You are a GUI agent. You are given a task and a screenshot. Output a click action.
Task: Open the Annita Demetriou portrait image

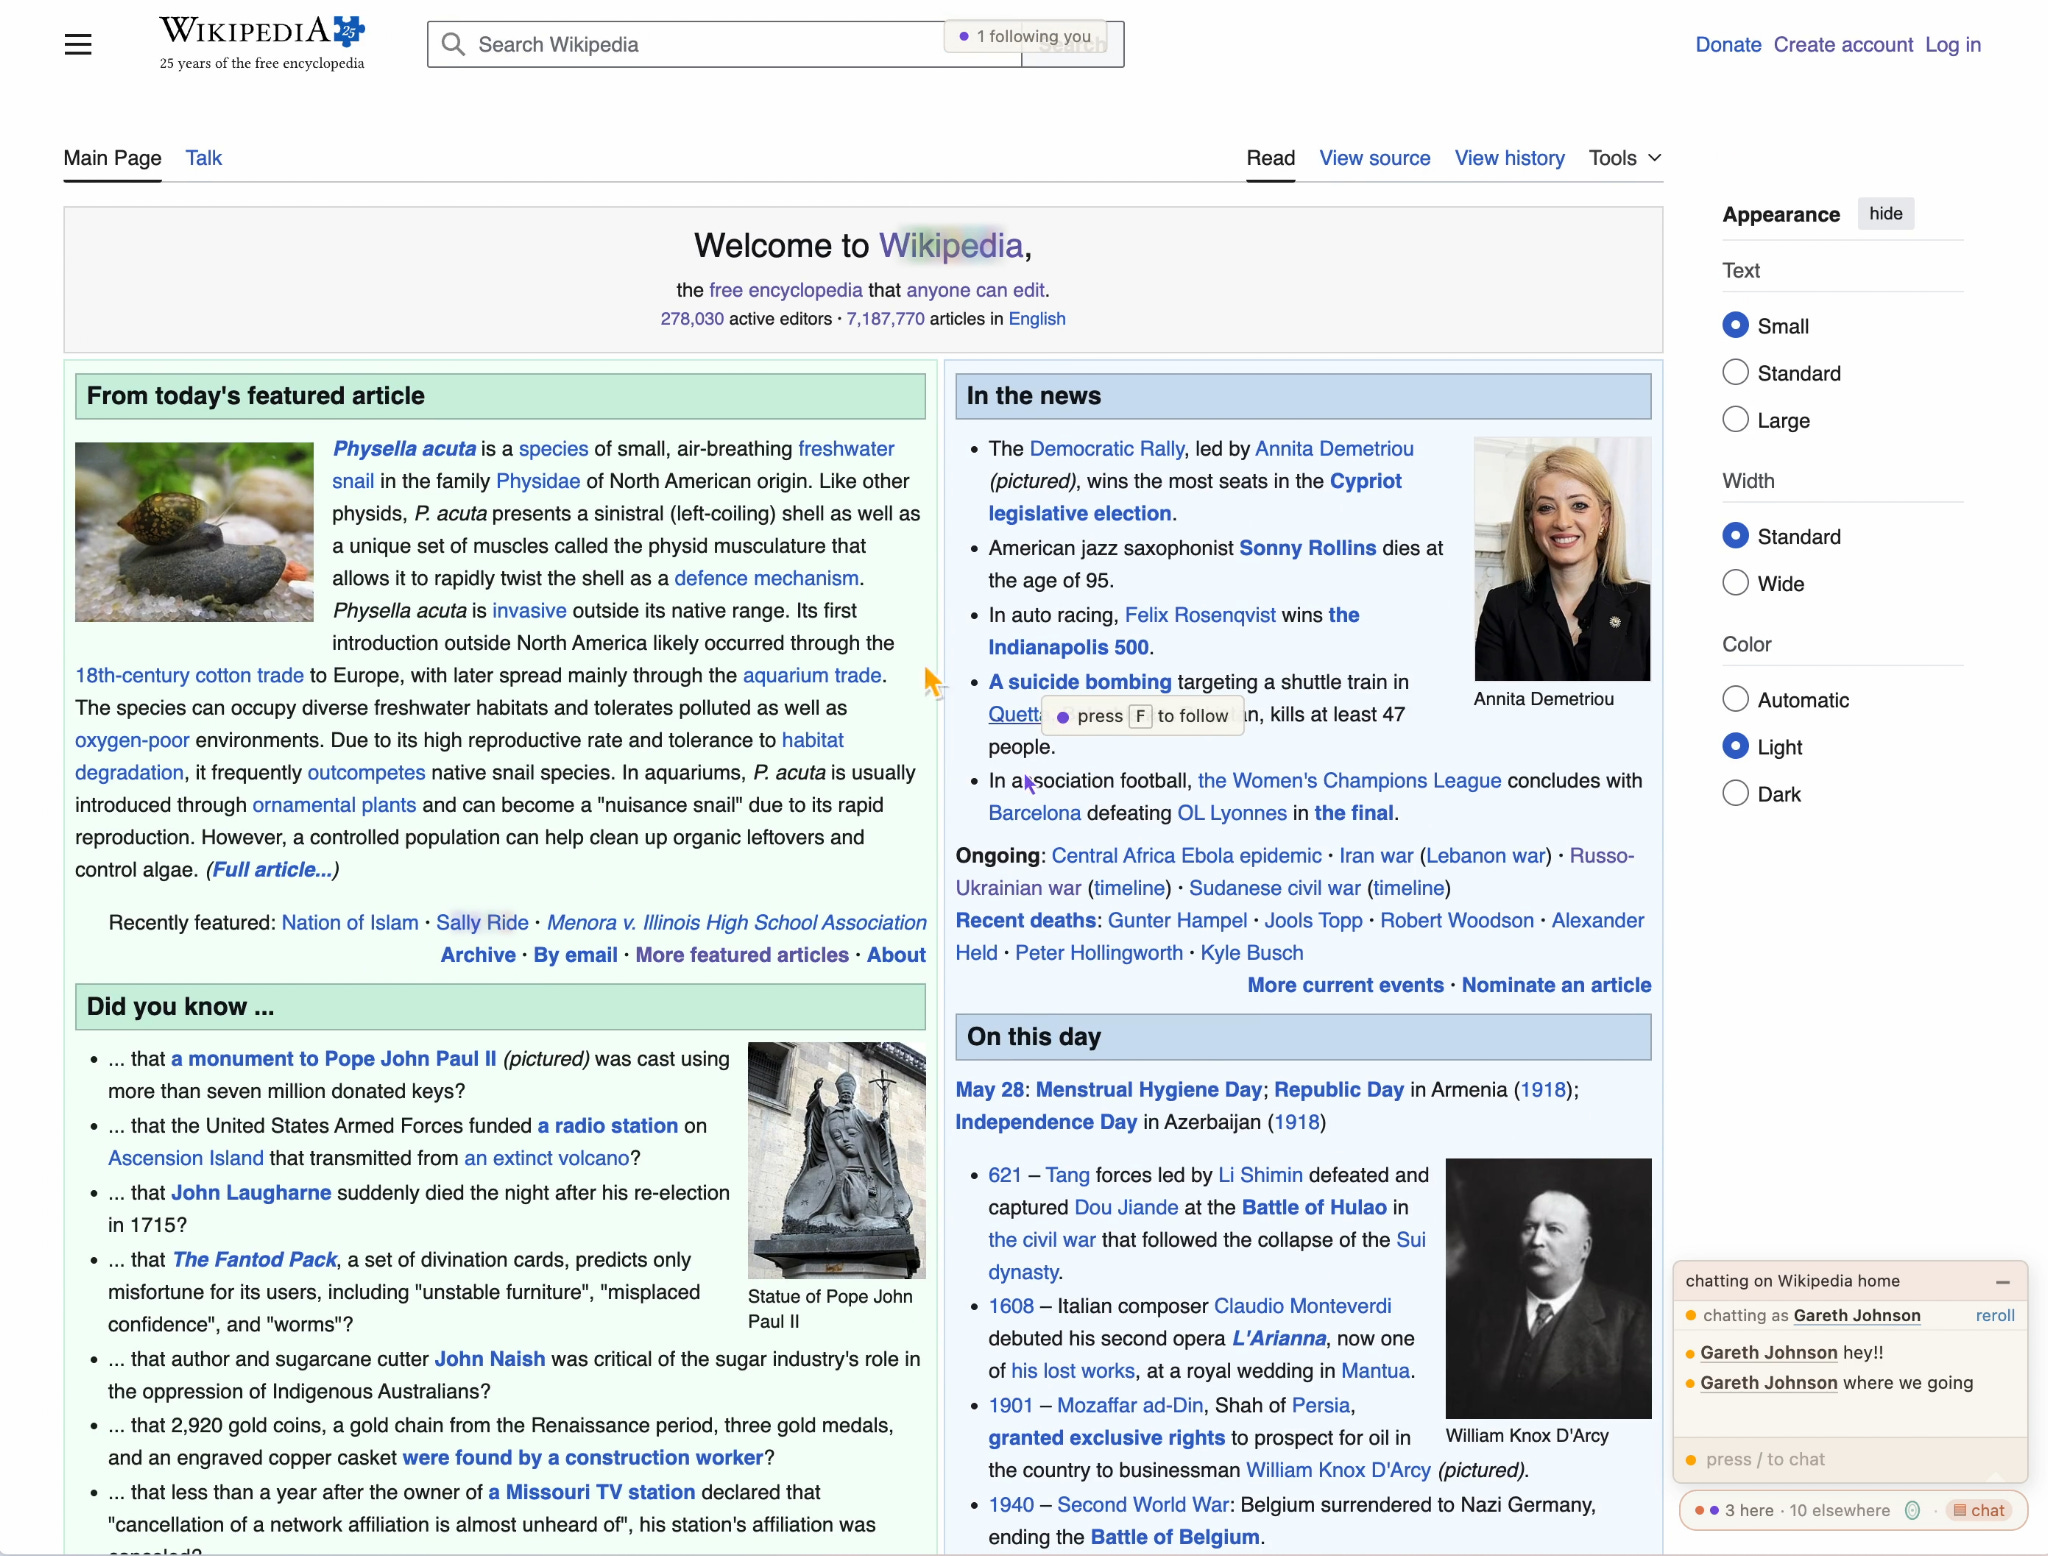(1562, 558)
